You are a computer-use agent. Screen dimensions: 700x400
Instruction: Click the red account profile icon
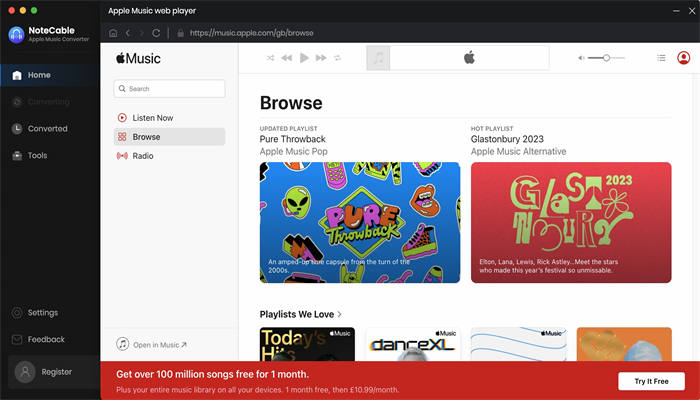pos(683,58)
